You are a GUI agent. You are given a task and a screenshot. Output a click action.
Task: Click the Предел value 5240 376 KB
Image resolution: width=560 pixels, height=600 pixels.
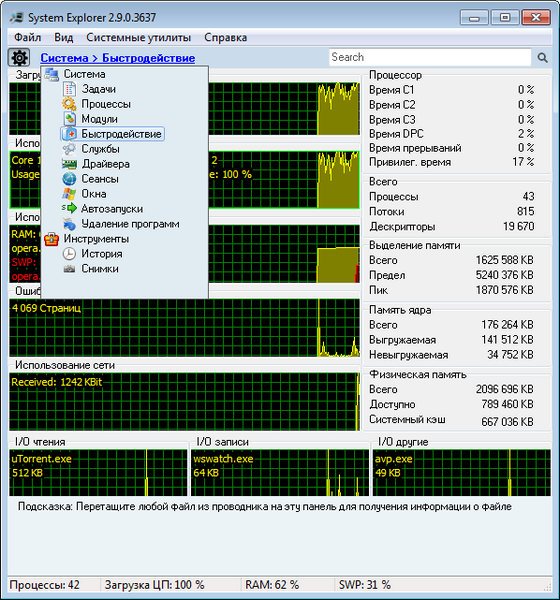pyautogui.click(x=504, y=275)
